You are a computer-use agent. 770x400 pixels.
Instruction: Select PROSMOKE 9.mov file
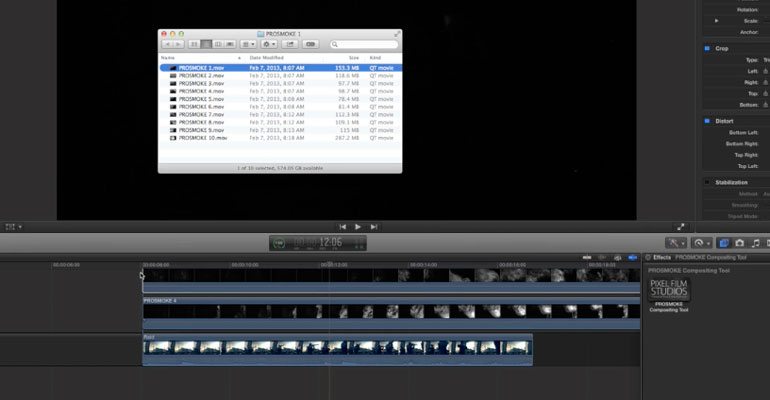tap(280, 130)
